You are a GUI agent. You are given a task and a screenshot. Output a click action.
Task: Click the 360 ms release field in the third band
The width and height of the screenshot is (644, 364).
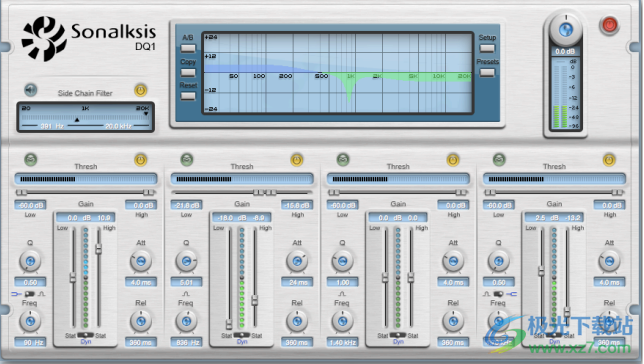pos(453,342)
